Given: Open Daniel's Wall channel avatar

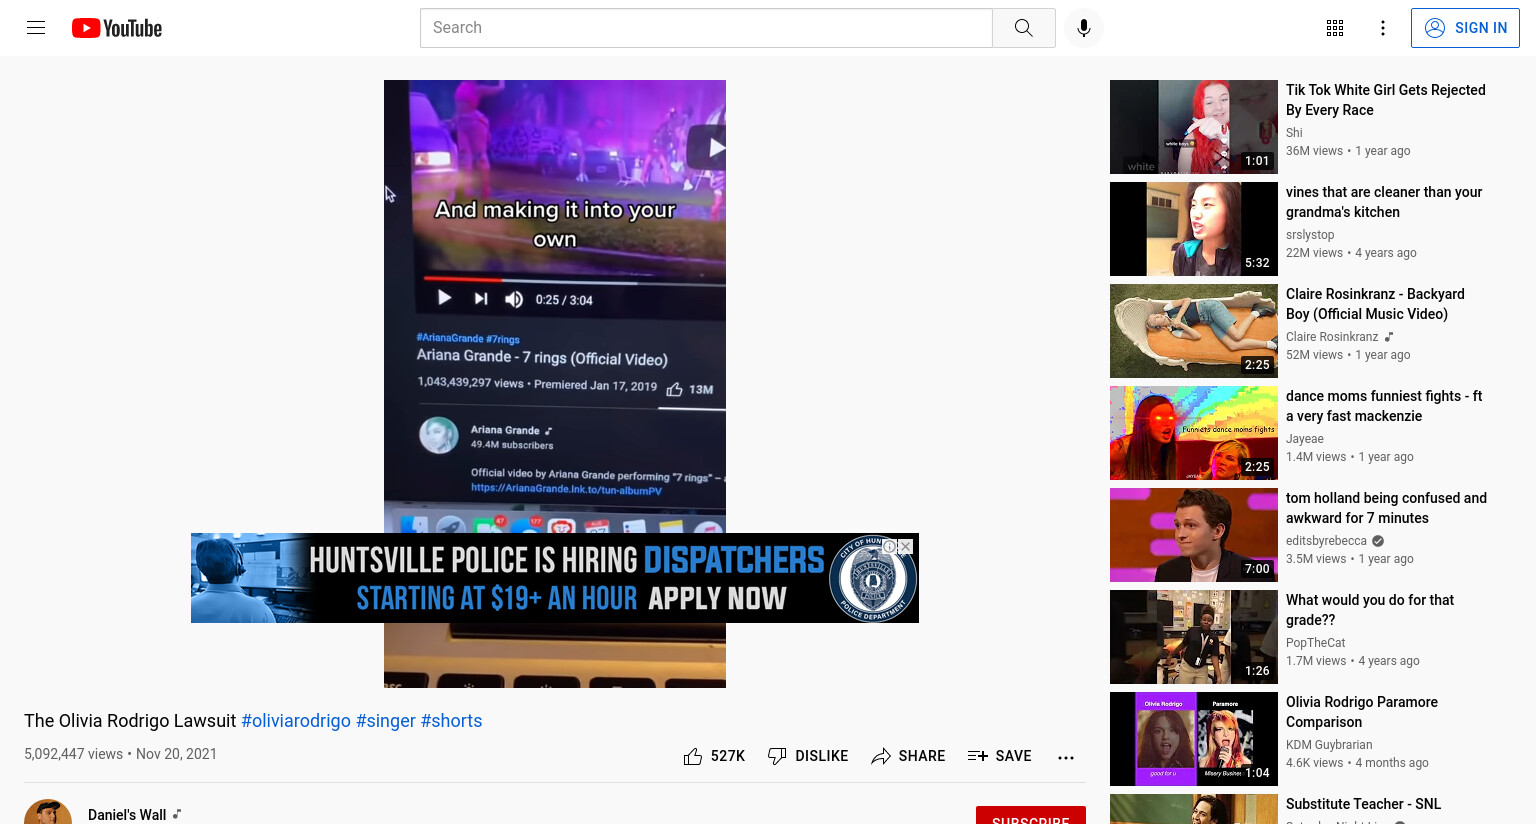Looking at the screenshot, I should click(48, 814).
